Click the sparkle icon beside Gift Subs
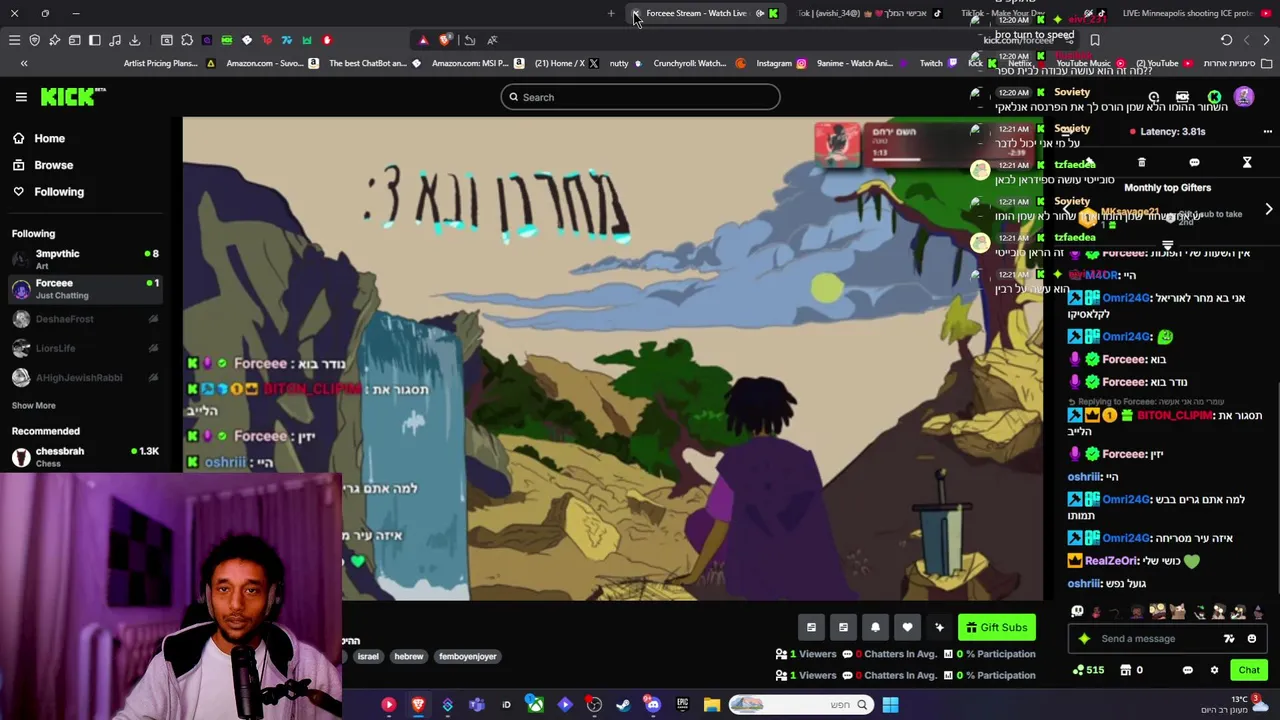The image size is (1280, 720). tap(939, 627)
